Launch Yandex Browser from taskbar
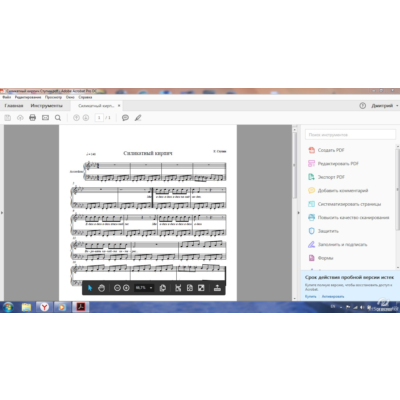Viewport: 400px width, 400px height. 44,307
